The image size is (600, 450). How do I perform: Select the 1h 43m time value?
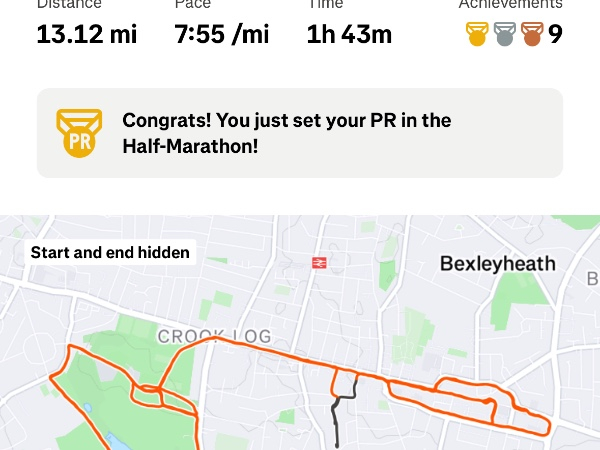(349, 35)
